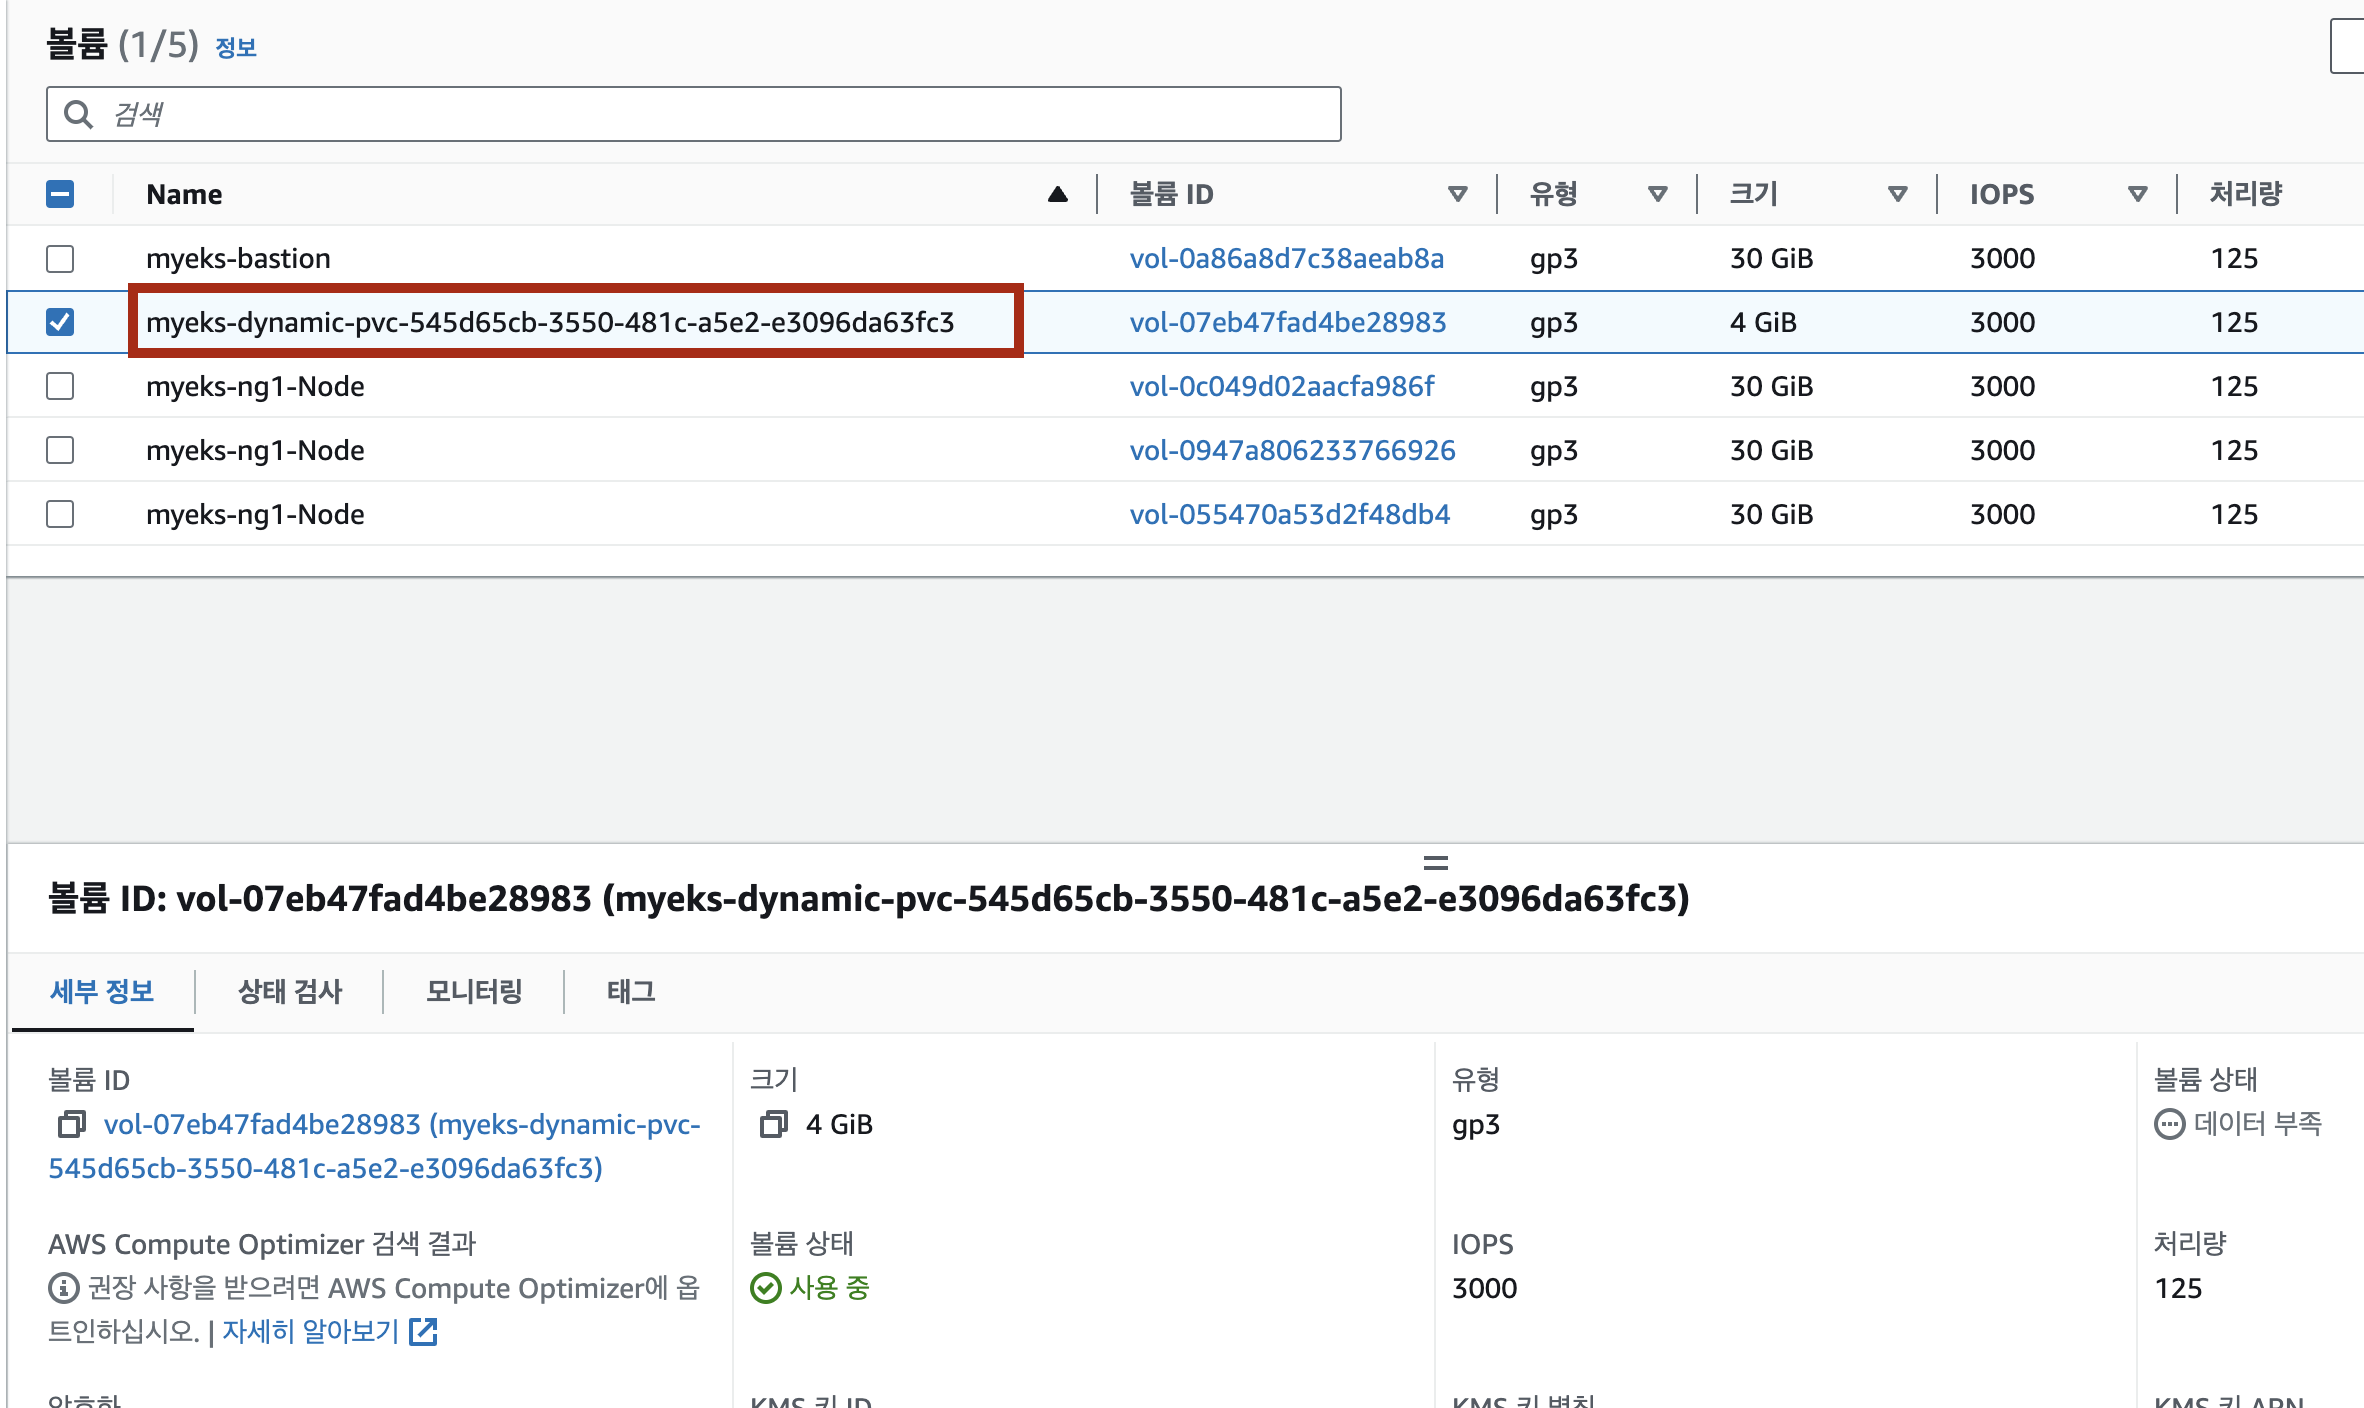Check the myeks-bastion volume checkbox
The image size is (2364, 1408).
coord(60,259)
